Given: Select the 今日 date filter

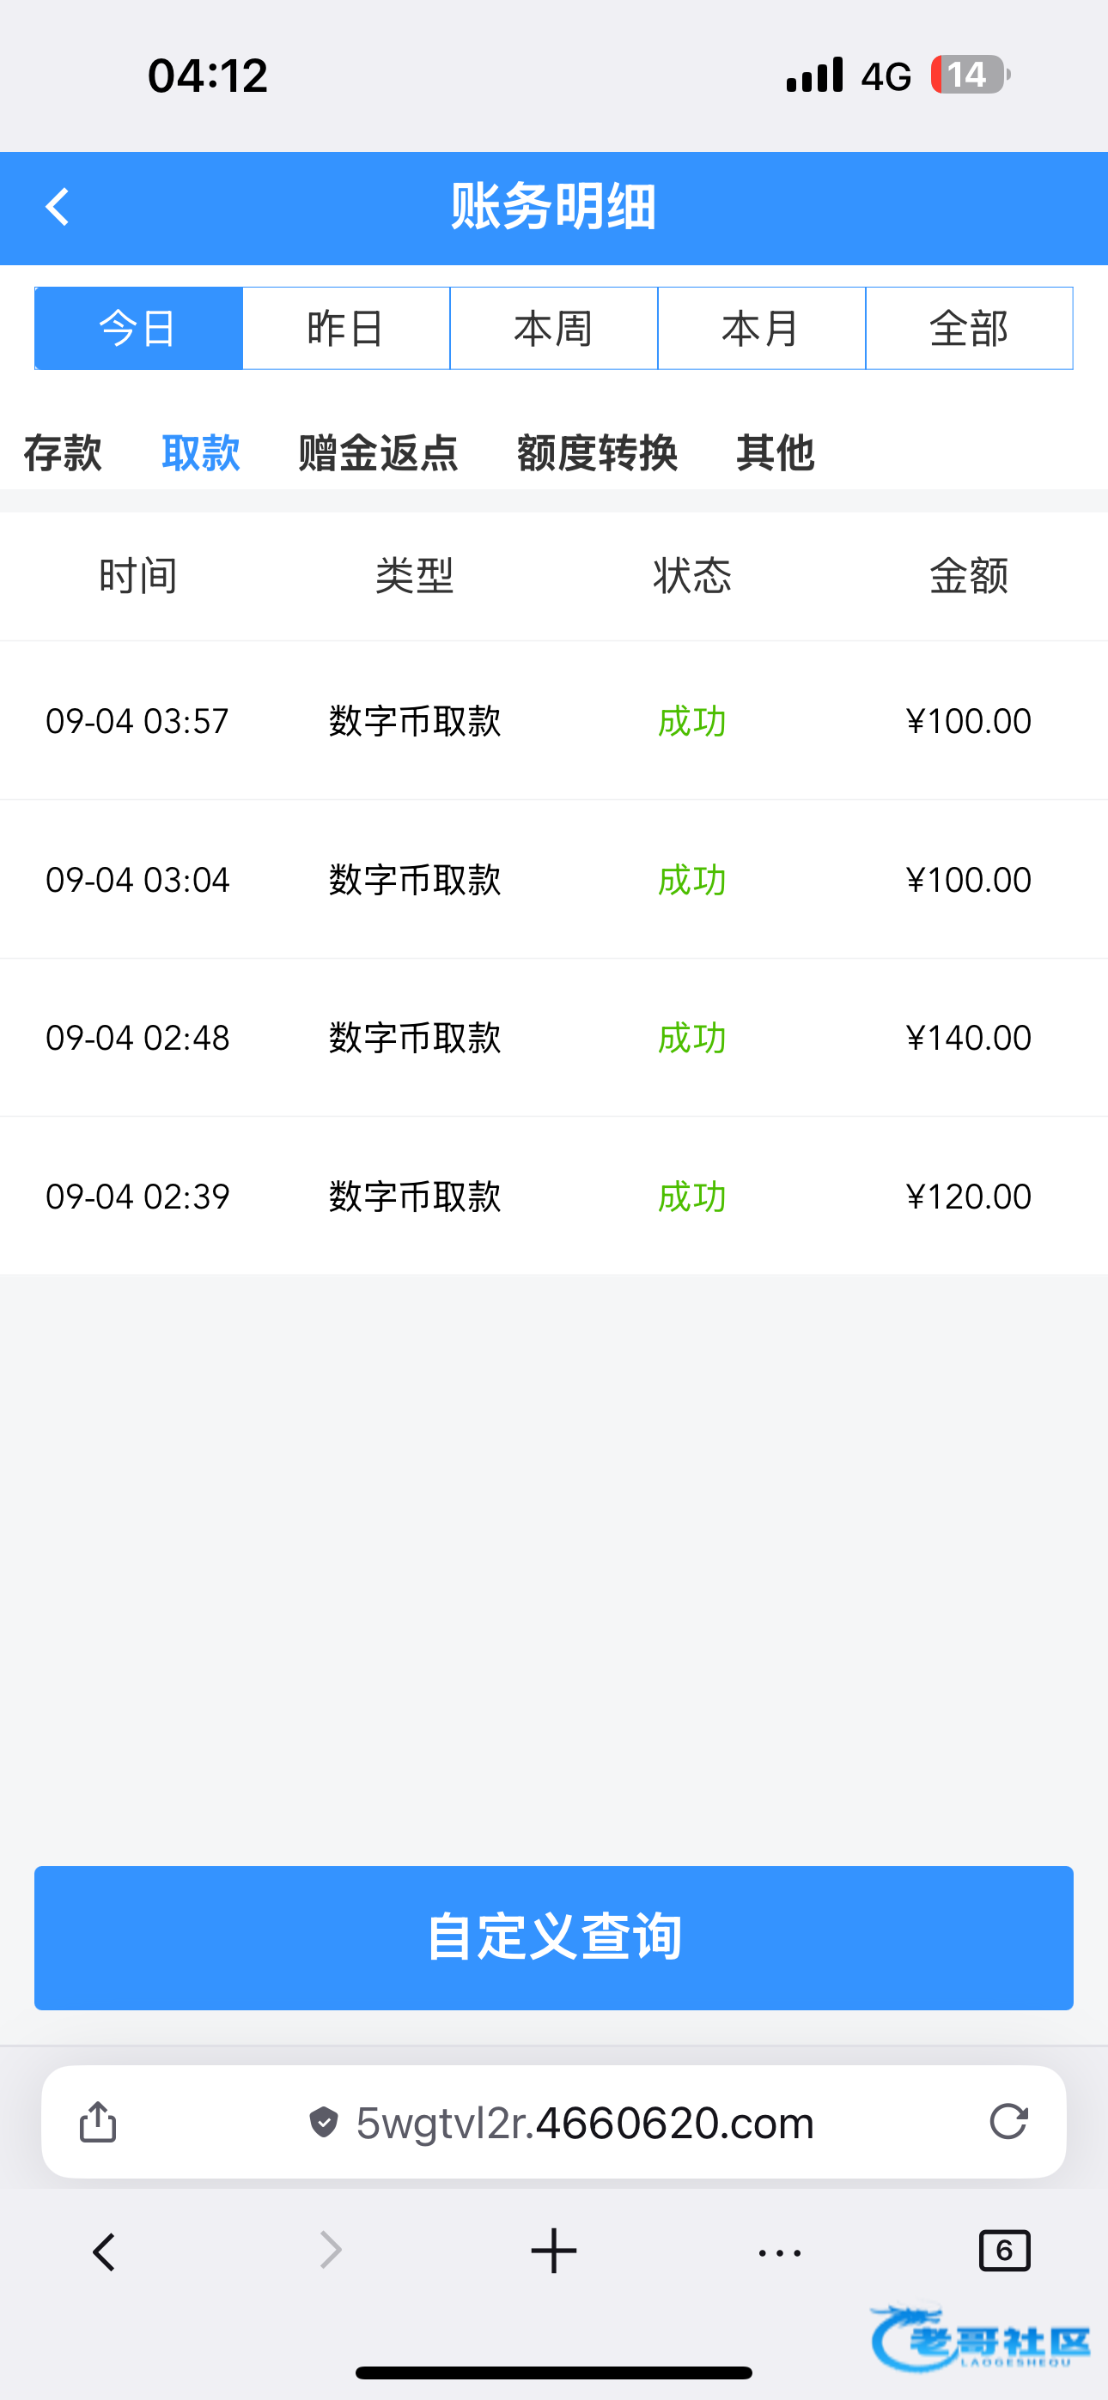Looking at the screenshot, I should [138, 328].
